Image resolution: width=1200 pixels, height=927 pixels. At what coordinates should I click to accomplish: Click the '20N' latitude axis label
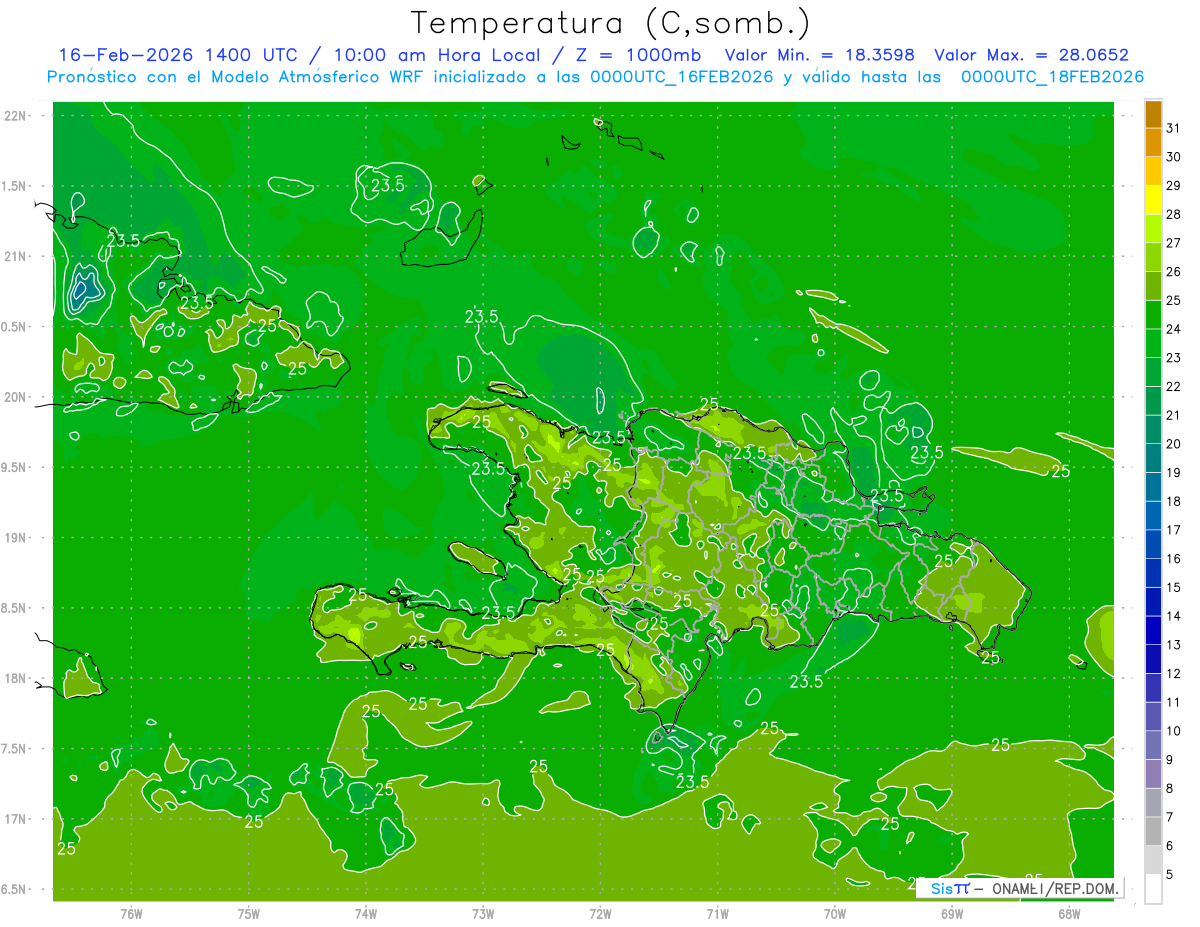pos(16,397)
